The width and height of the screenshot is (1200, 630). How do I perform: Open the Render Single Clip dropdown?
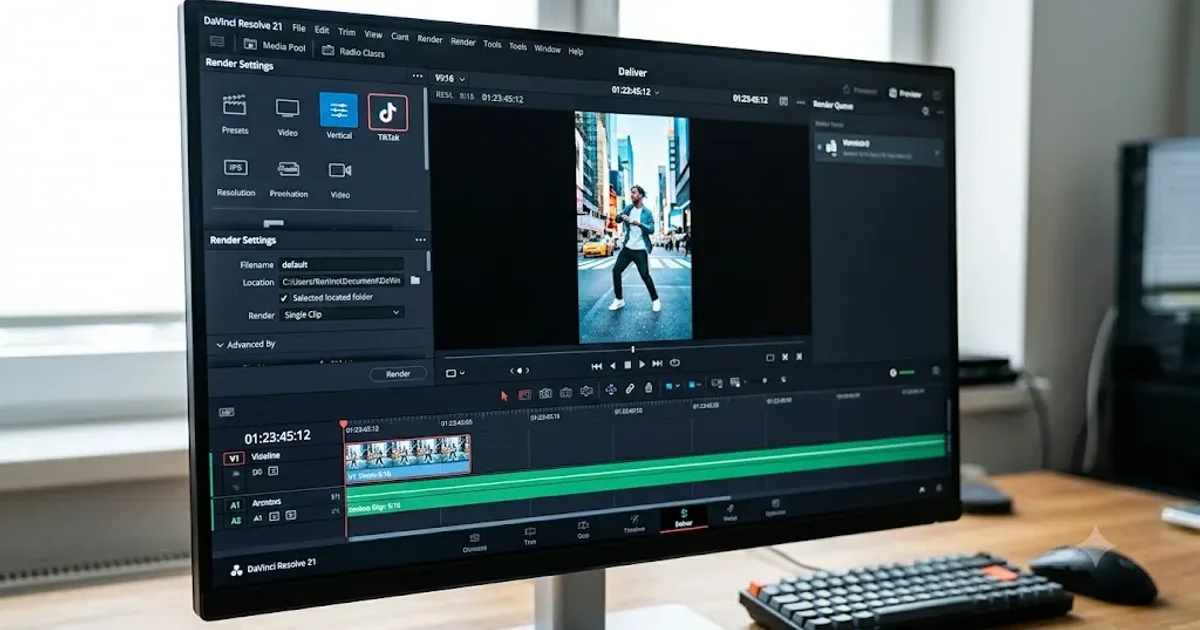point(342,313)
